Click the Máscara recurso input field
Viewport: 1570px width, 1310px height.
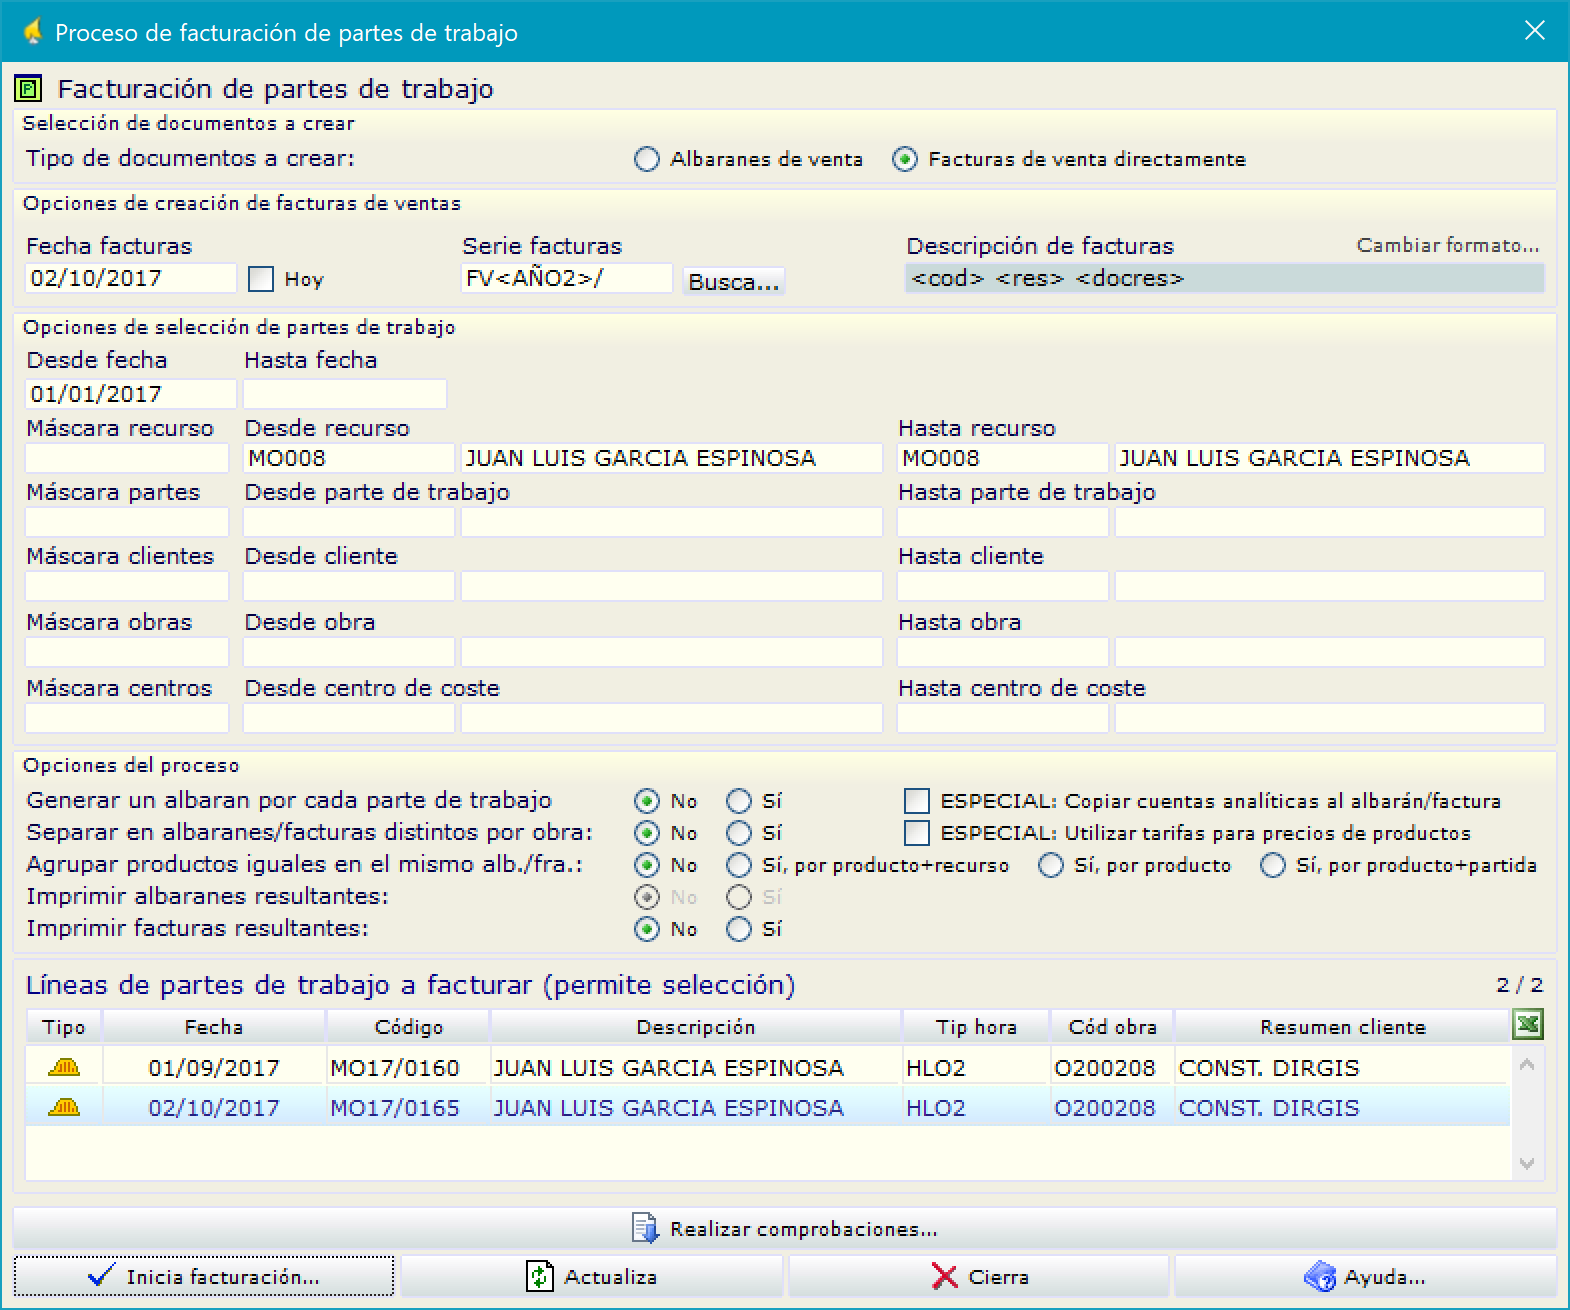[x=127, y=458]
